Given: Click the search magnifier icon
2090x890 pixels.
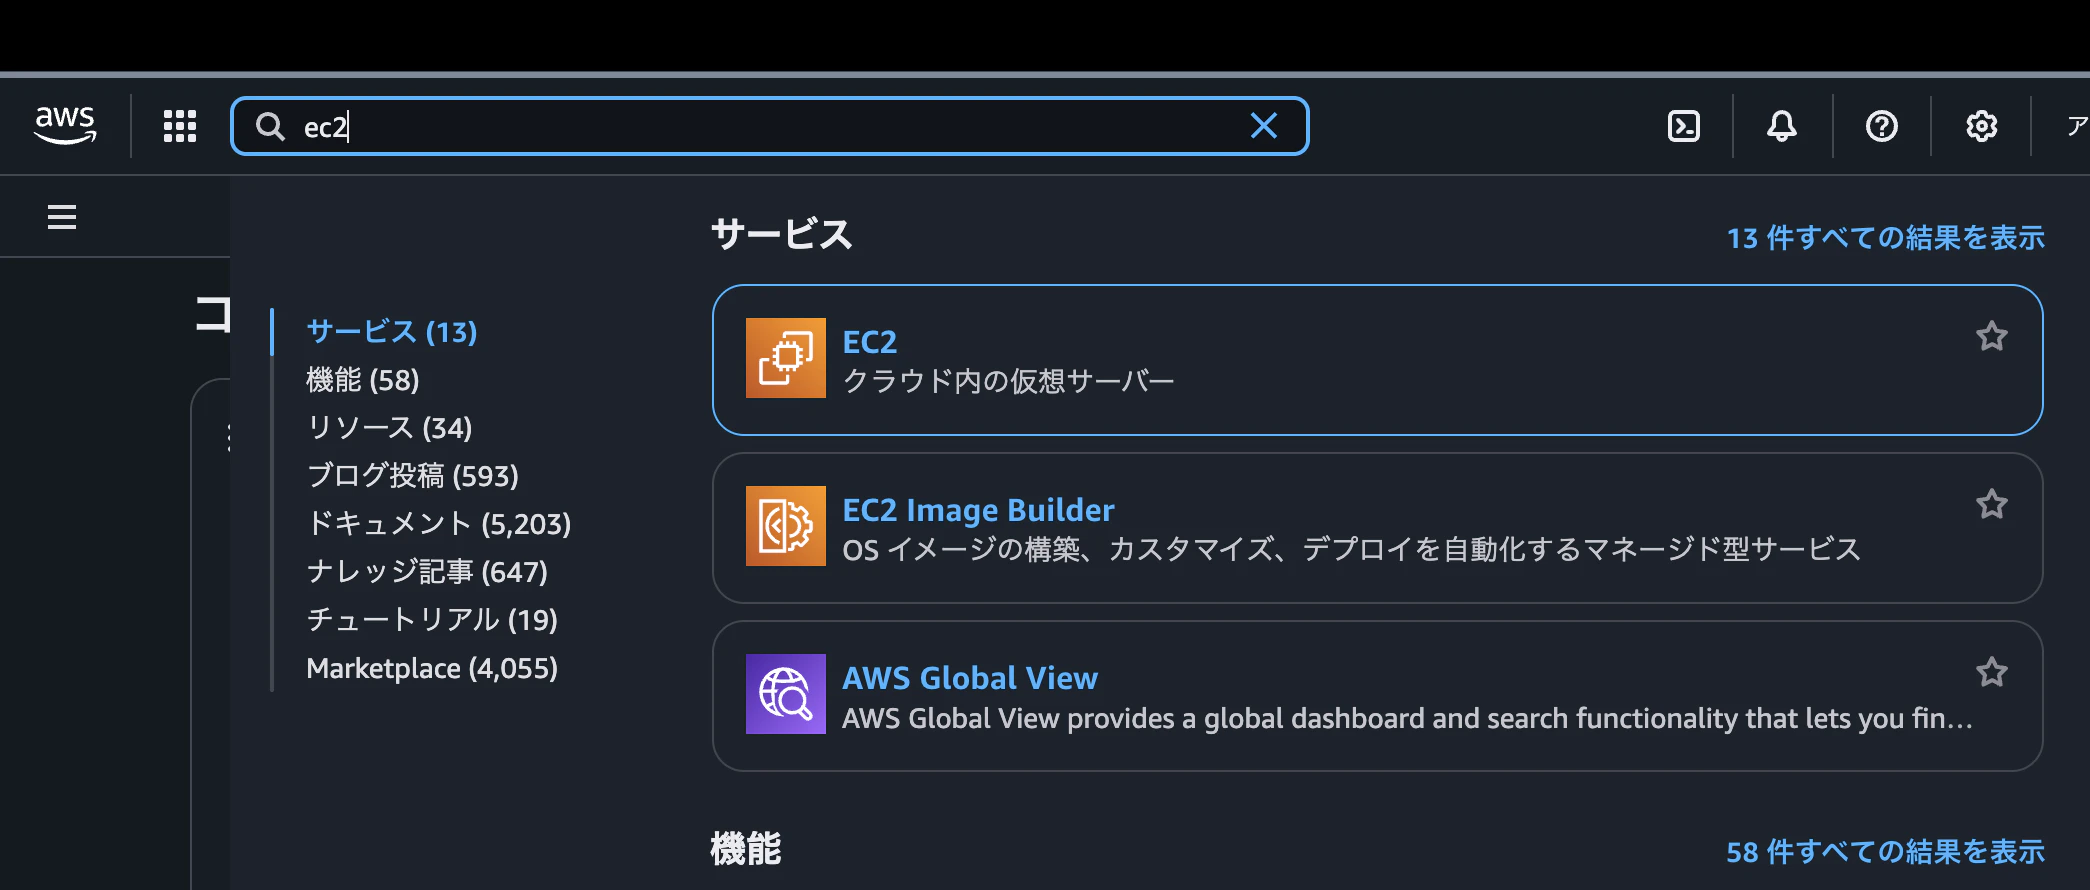Looking at the screenshot, I should [x=270, y=126].
